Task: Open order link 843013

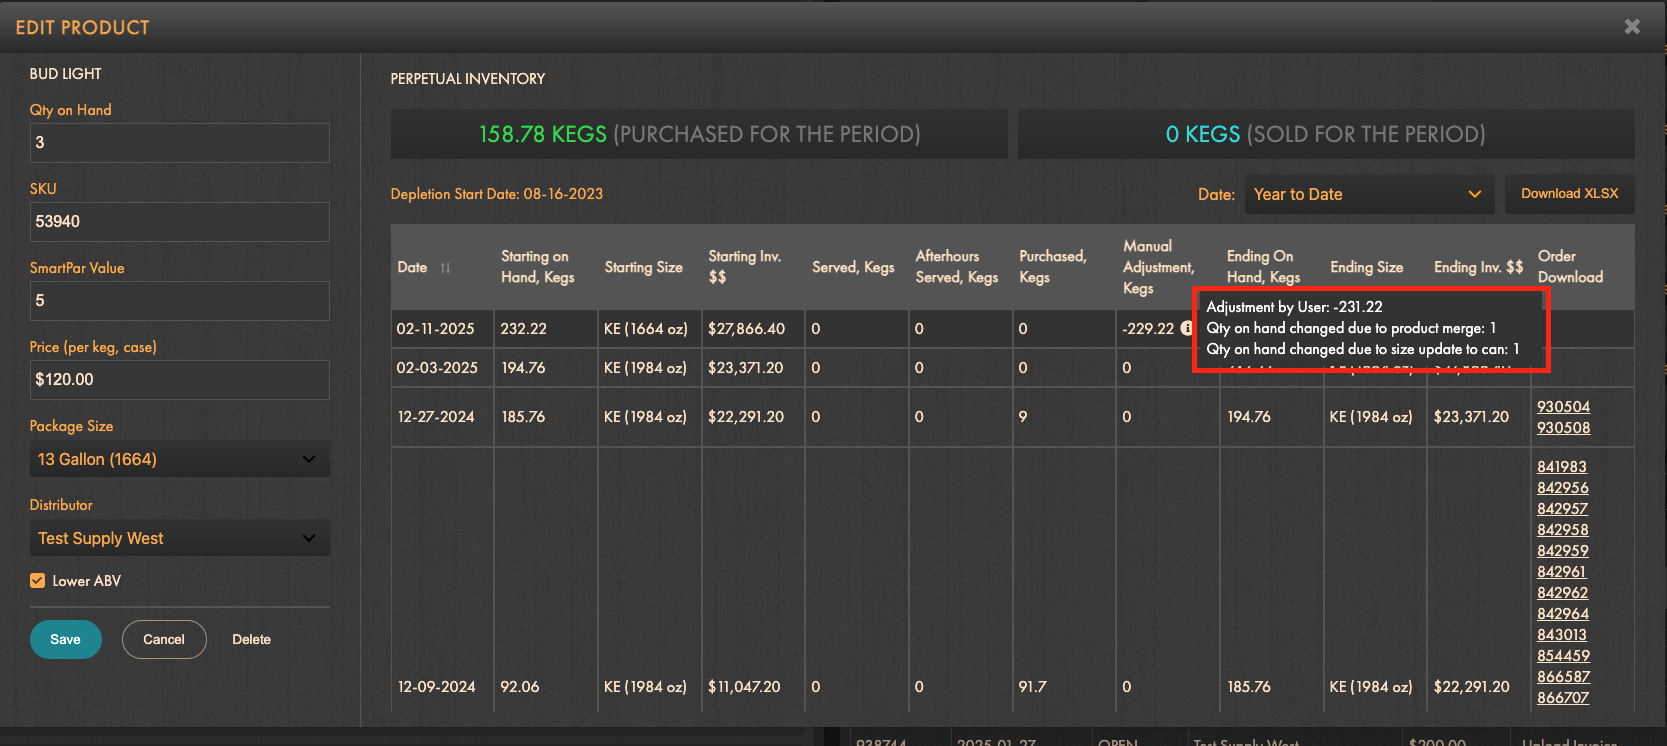Action: tap(1561, 635)
